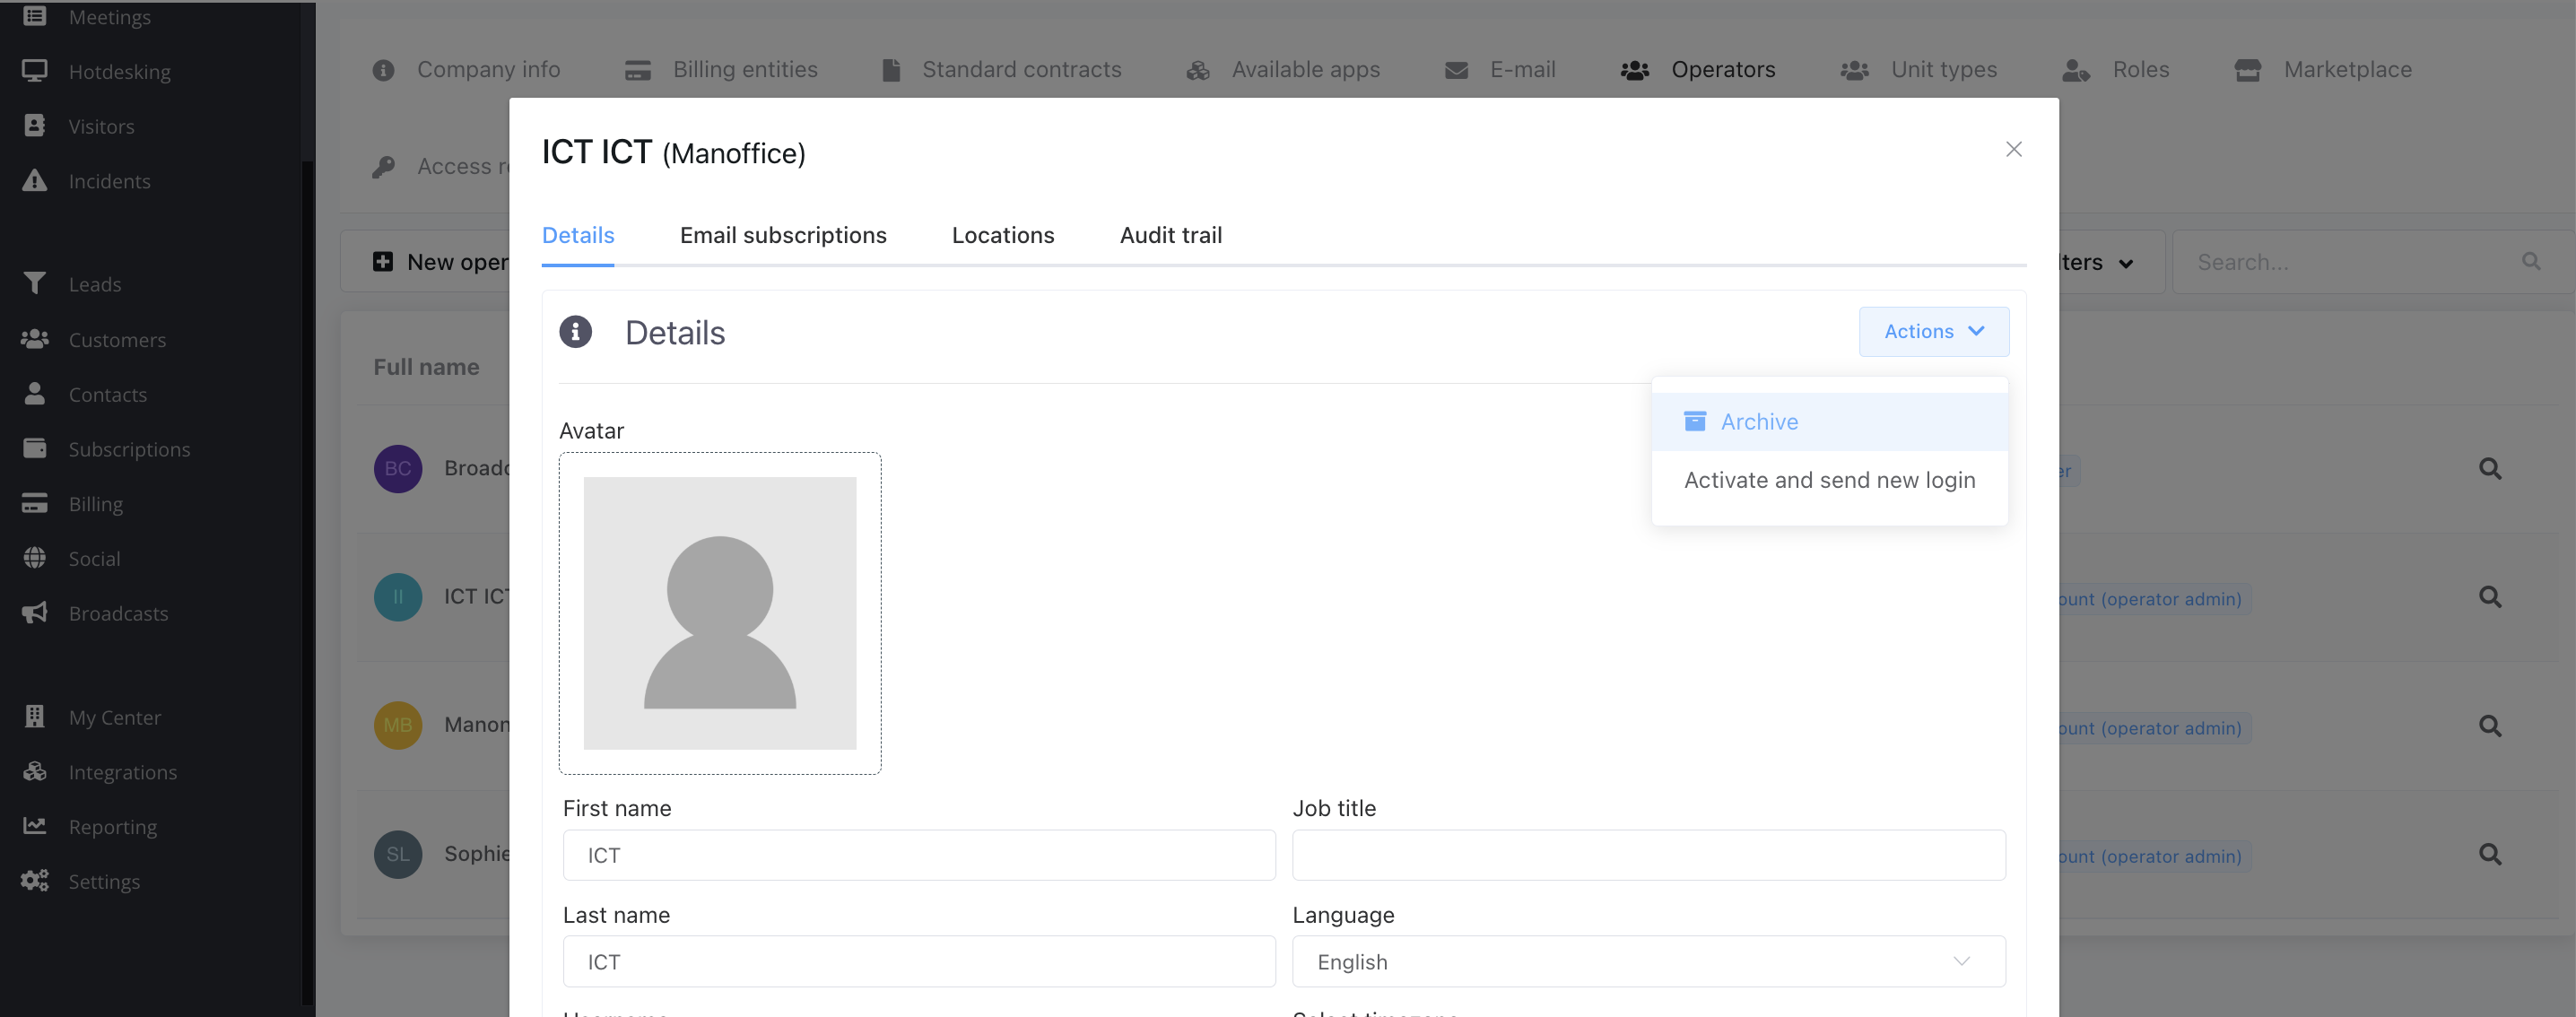2576x1017 pixels.
Task: Open Reporting via the chart icon
Action: [34, 826]
